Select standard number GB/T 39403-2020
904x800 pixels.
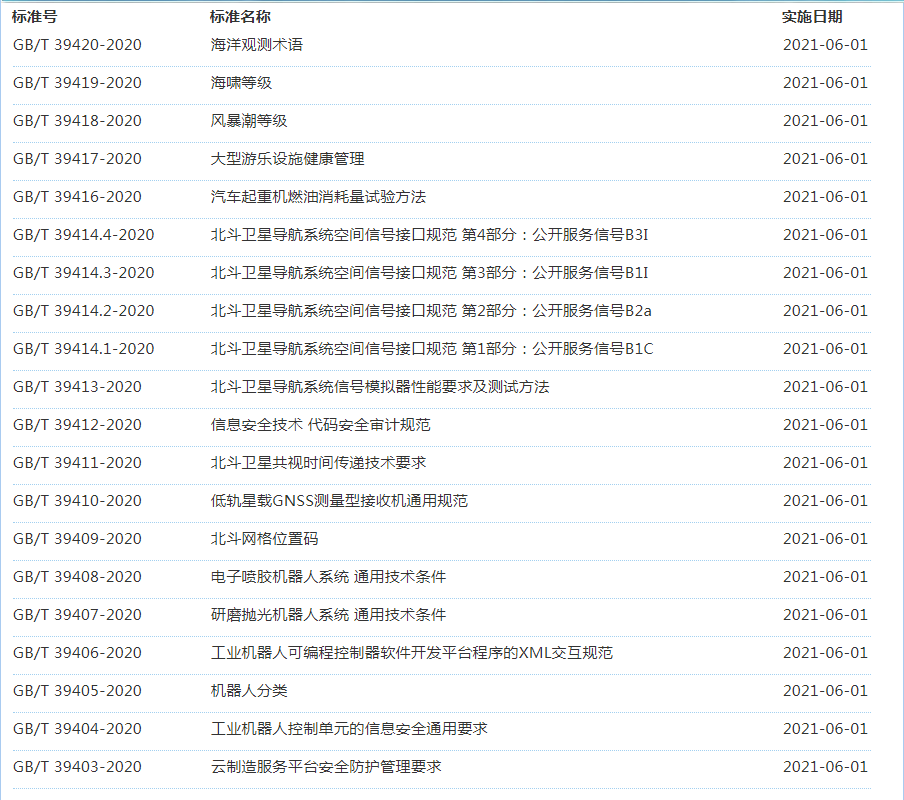click(x=77, y=768)
